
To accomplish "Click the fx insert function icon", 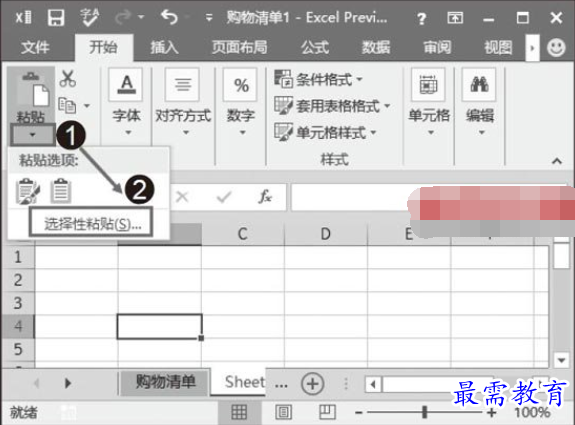I will (264, 197).
